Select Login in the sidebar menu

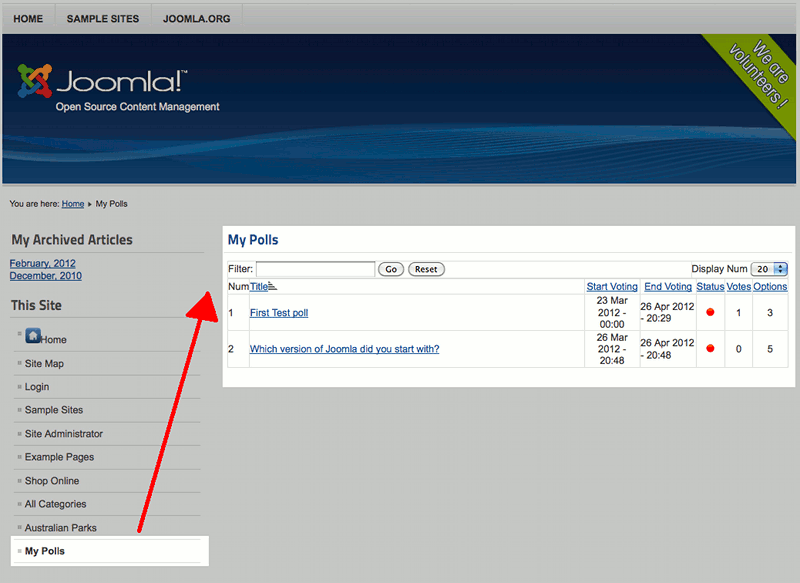click(x=37, y=387)
